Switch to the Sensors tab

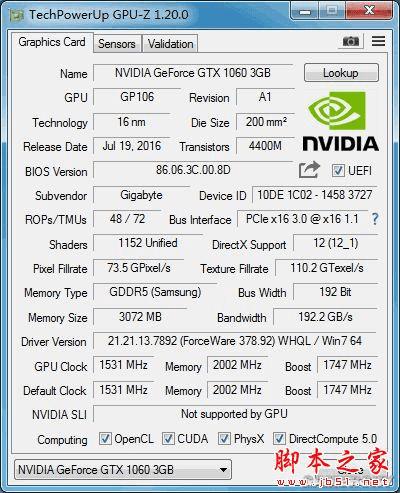(117, 44)
